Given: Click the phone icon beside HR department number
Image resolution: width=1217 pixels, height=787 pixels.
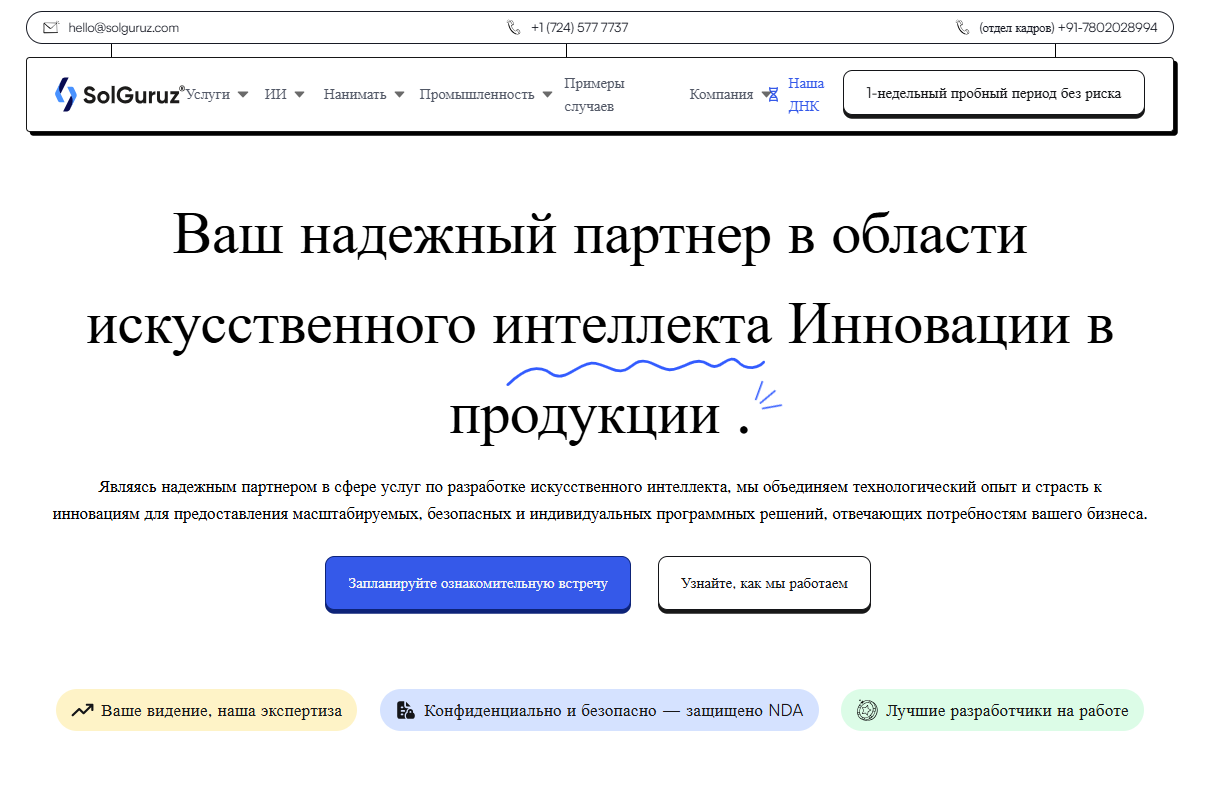Looking at the screenshot, I should click(963, 28).
